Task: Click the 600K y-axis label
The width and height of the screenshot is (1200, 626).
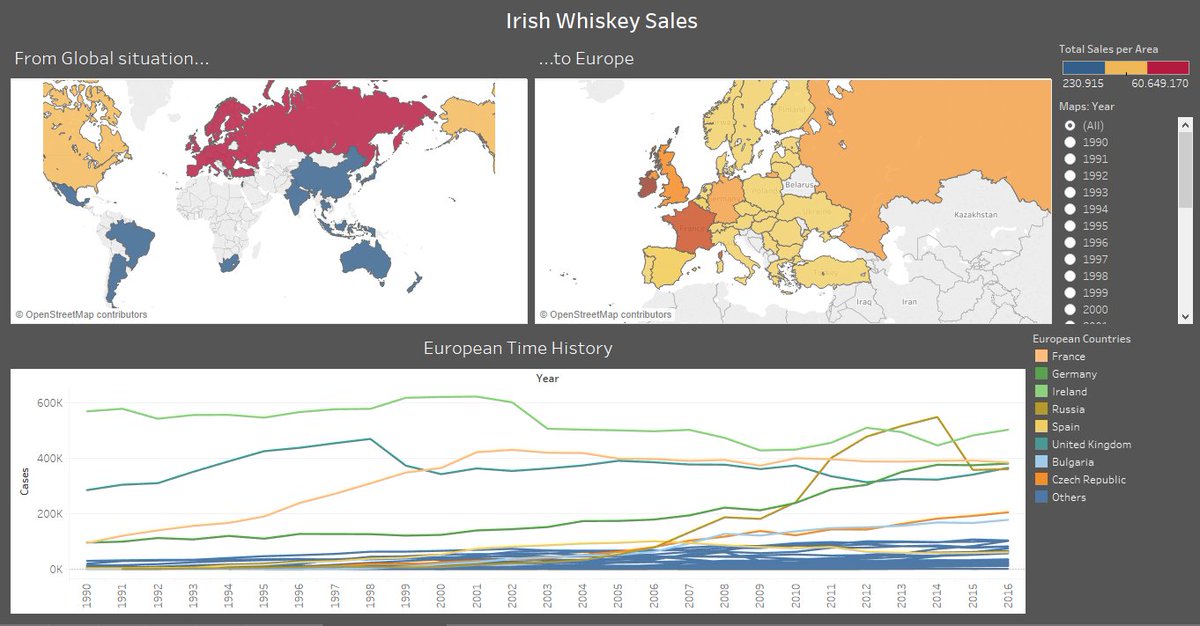Action: (52, 403)
